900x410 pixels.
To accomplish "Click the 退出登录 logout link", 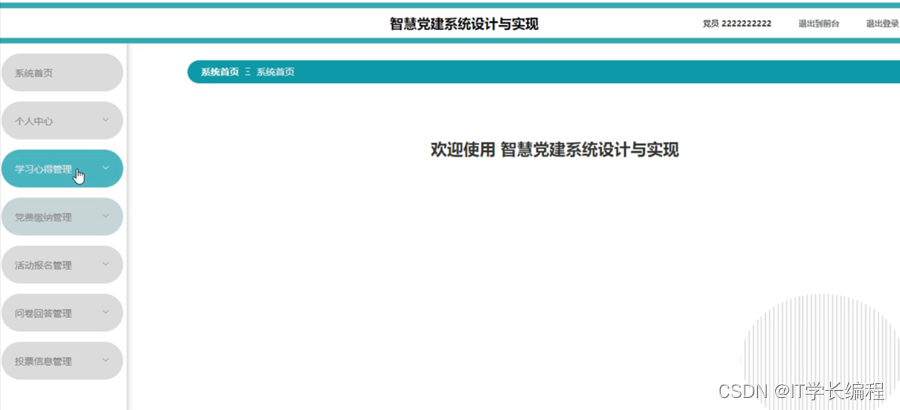I will (x=883, y=24).
